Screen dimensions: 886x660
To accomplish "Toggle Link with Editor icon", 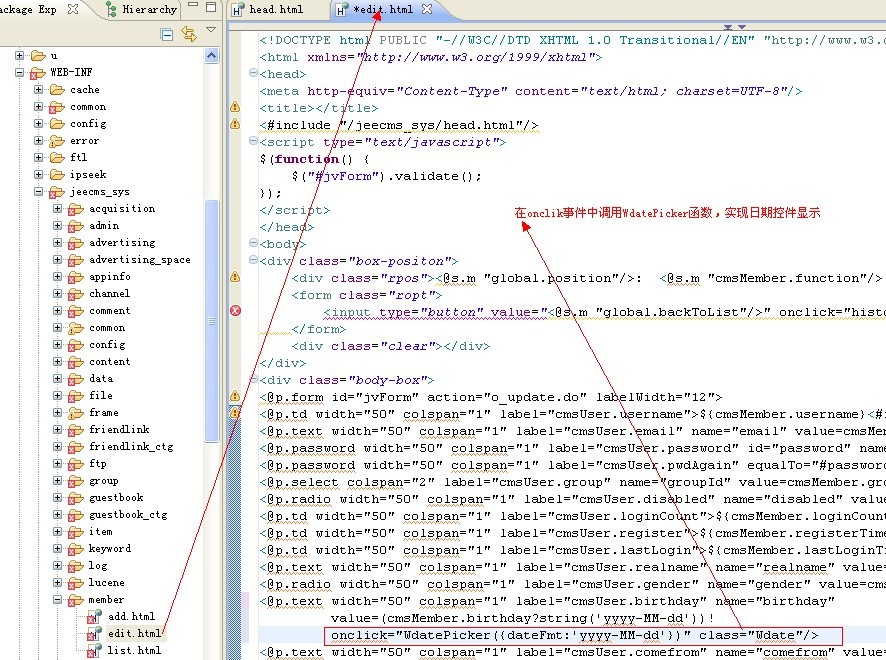I will [x=189, y=34].
